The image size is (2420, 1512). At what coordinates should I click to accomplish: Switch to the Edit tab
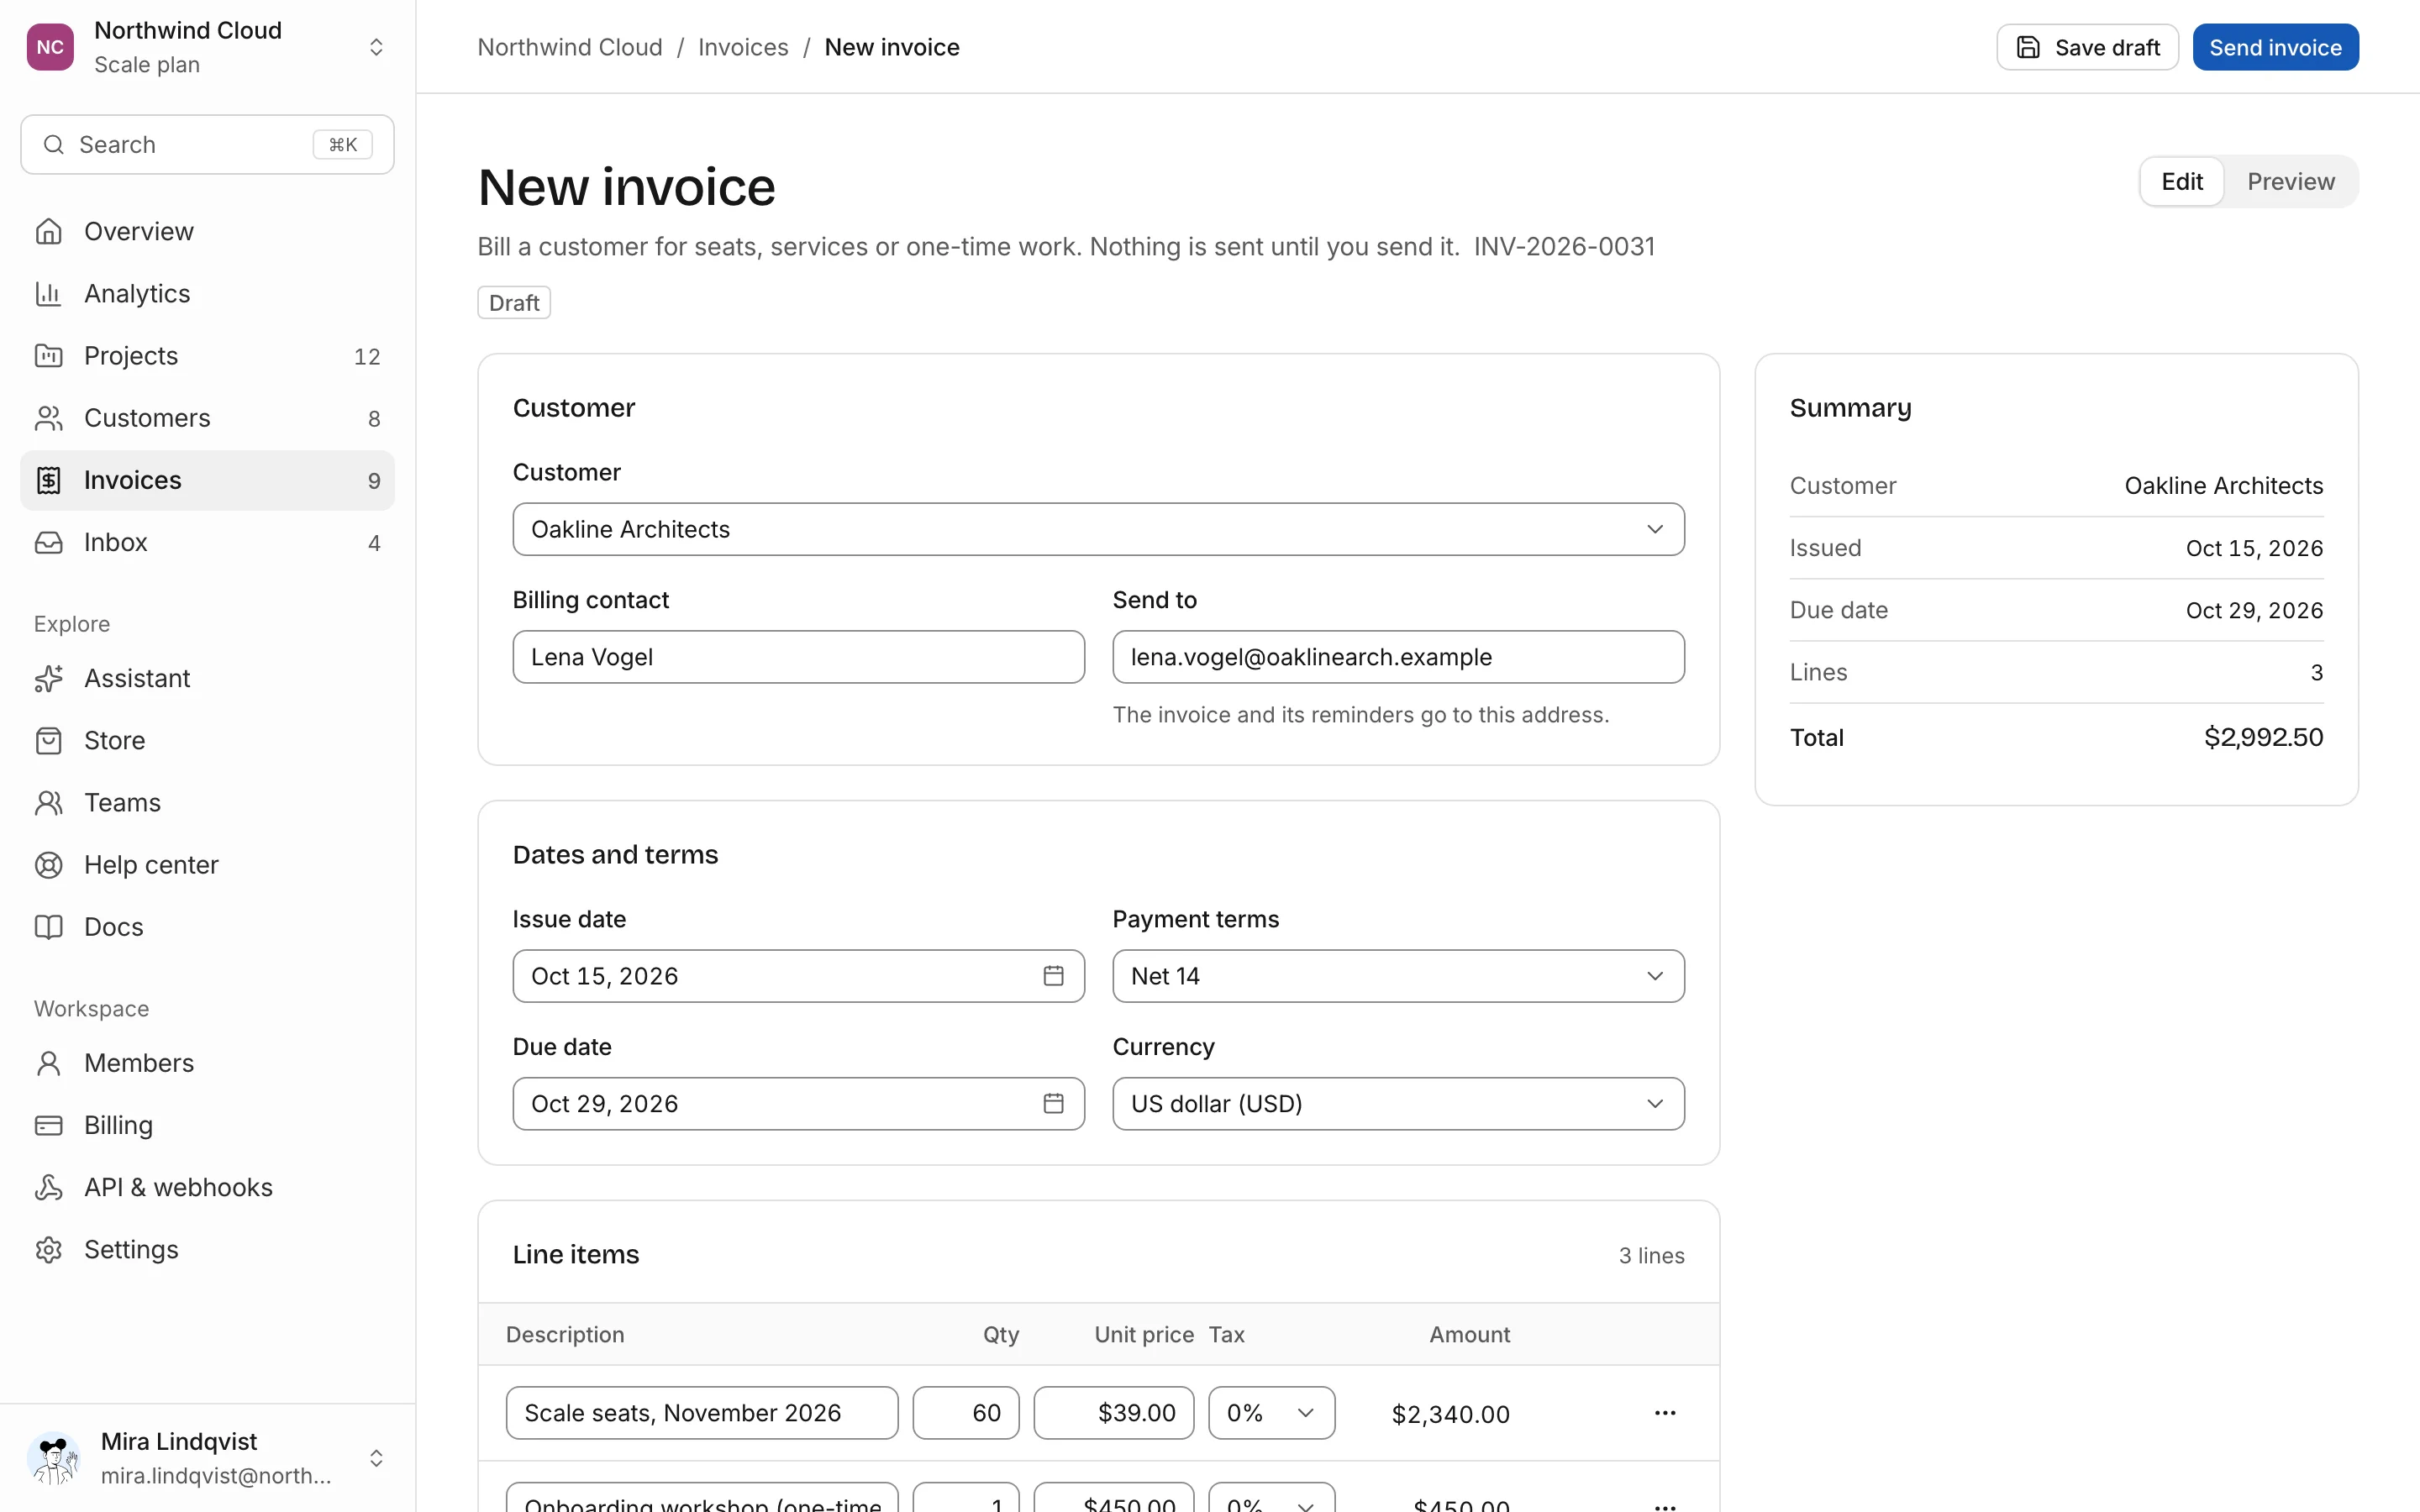pos(2181,181)
